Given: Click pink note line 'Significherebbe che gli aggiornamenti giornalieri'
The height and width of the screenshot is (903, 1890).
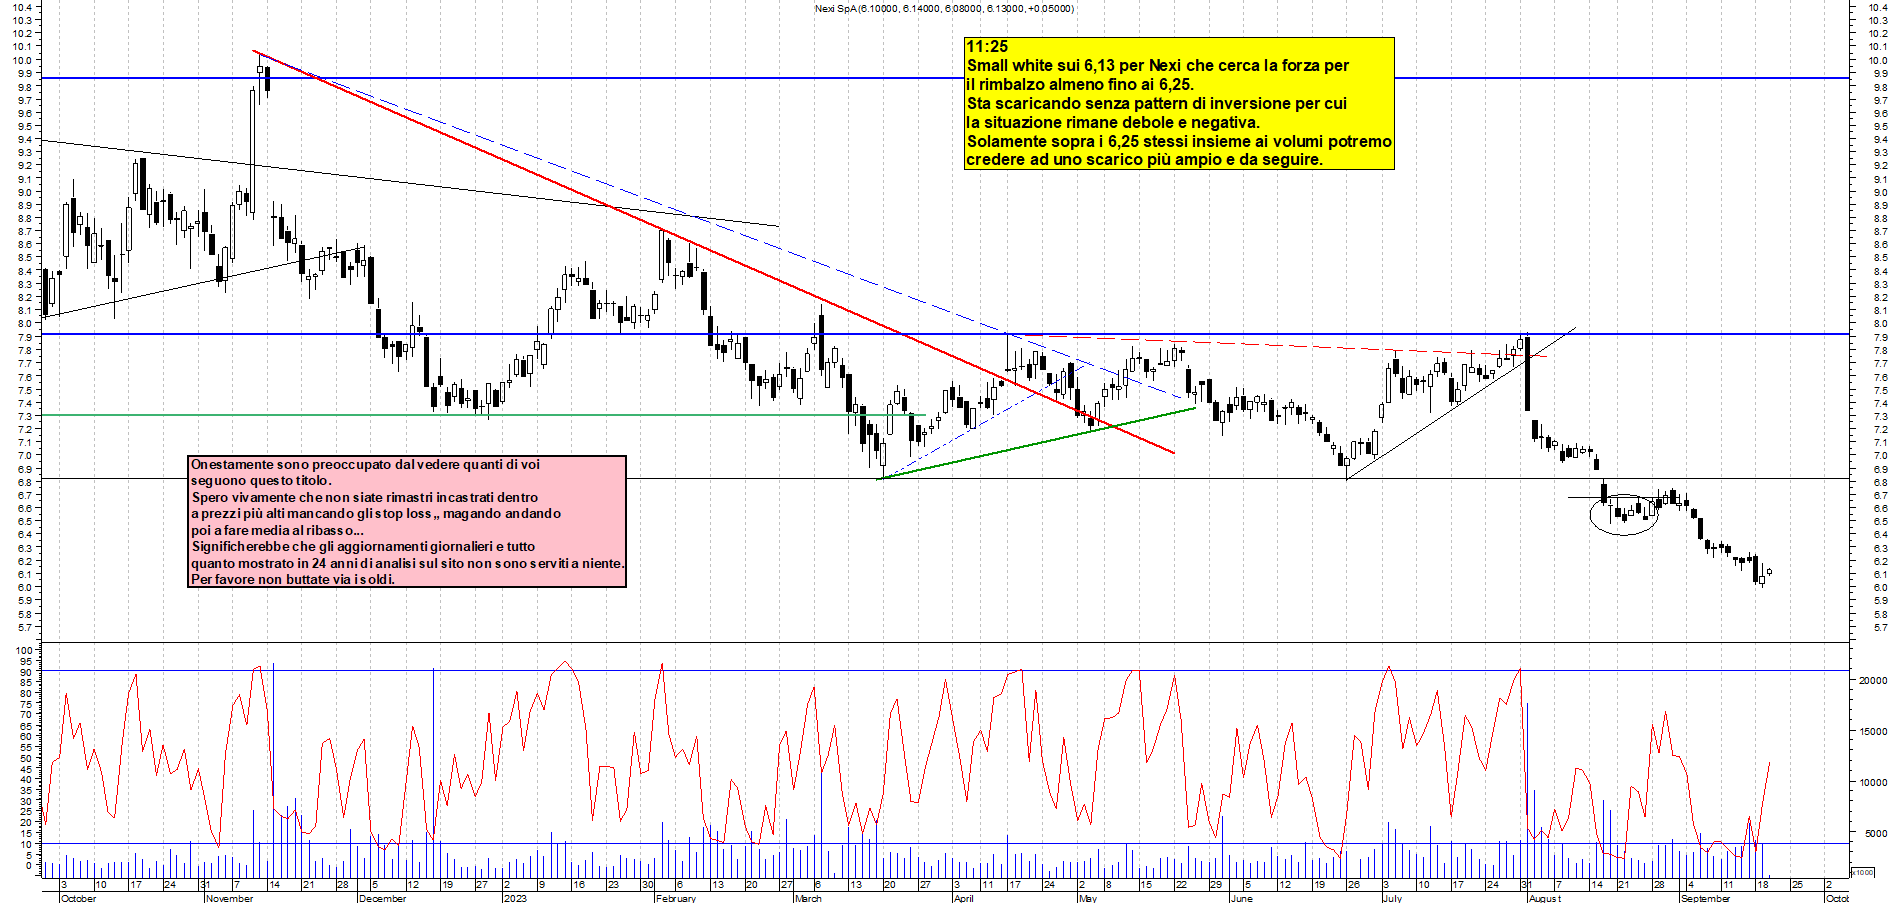Looking at the screenshot, I should [x=363, y=547].
